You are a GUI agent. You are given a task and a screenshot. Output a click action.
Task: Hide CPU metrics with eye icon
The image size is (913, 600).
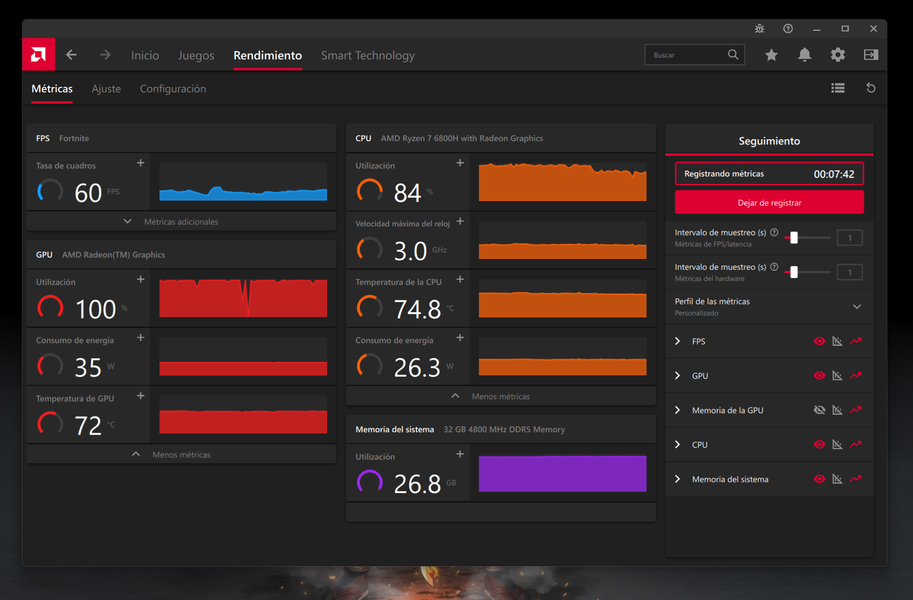[819, 445]
